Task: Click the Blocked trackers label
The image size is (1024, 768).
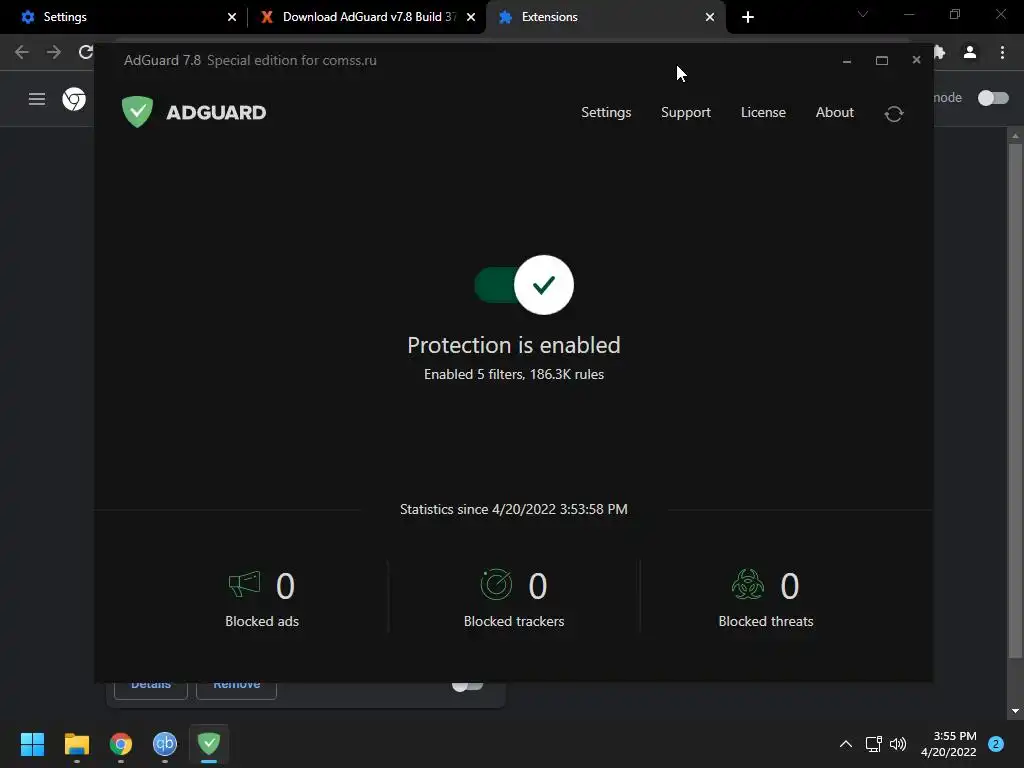Action: point(514,621)
